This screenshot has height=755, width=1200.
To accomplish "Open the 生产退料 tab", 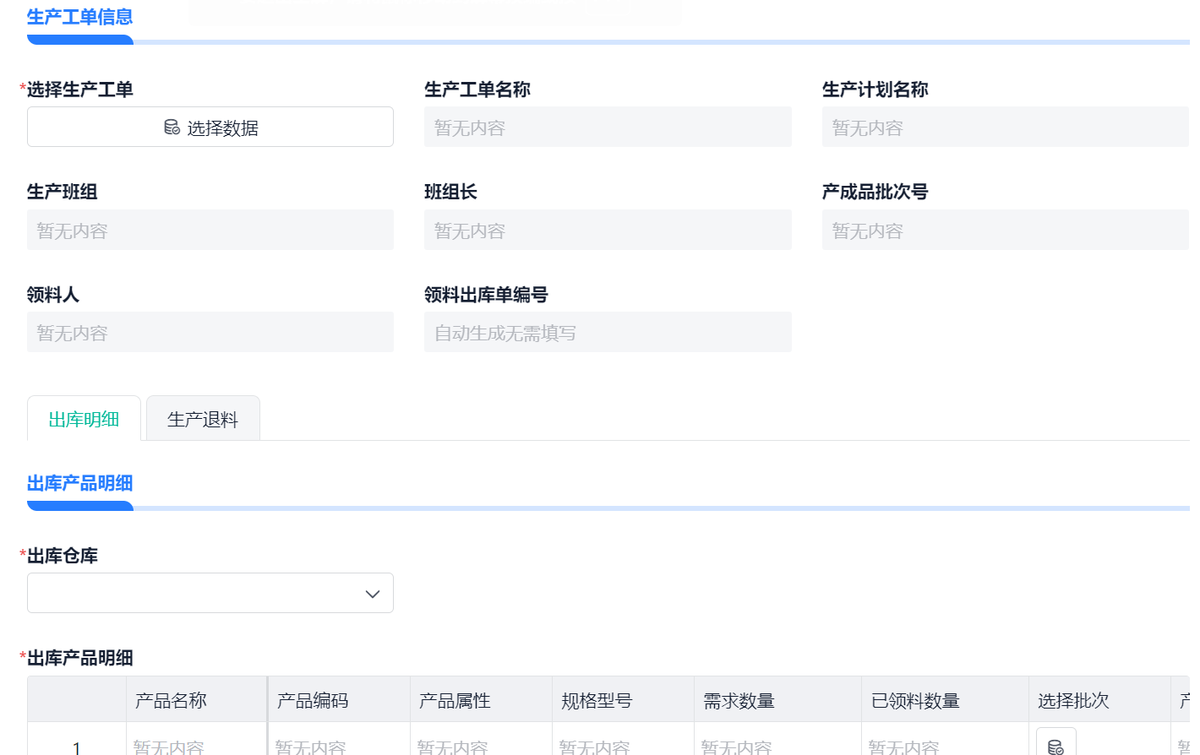I will point(203,420).
